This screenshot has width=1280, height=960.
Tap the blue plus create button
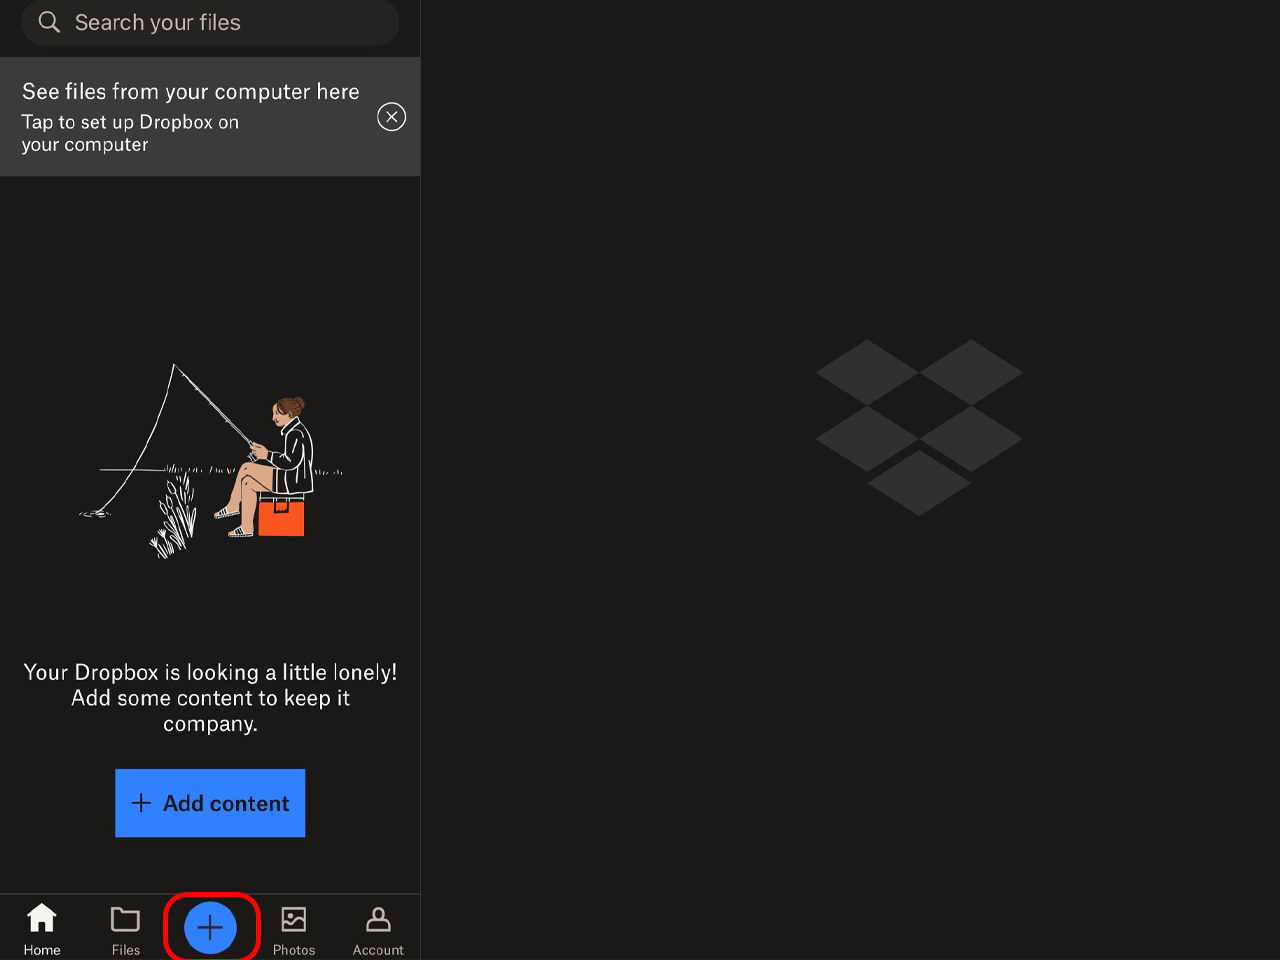(x=210, y=928)
